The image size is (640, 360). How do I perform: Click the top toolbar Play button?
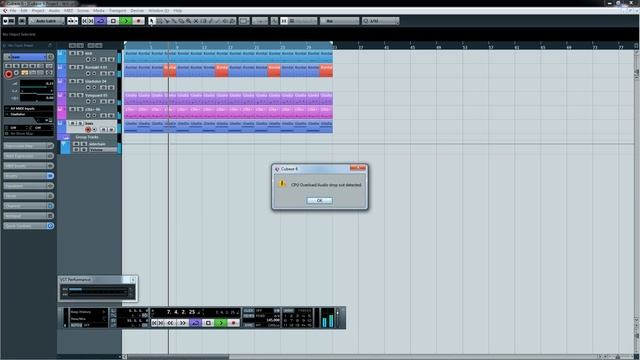(x=126, y=21)
